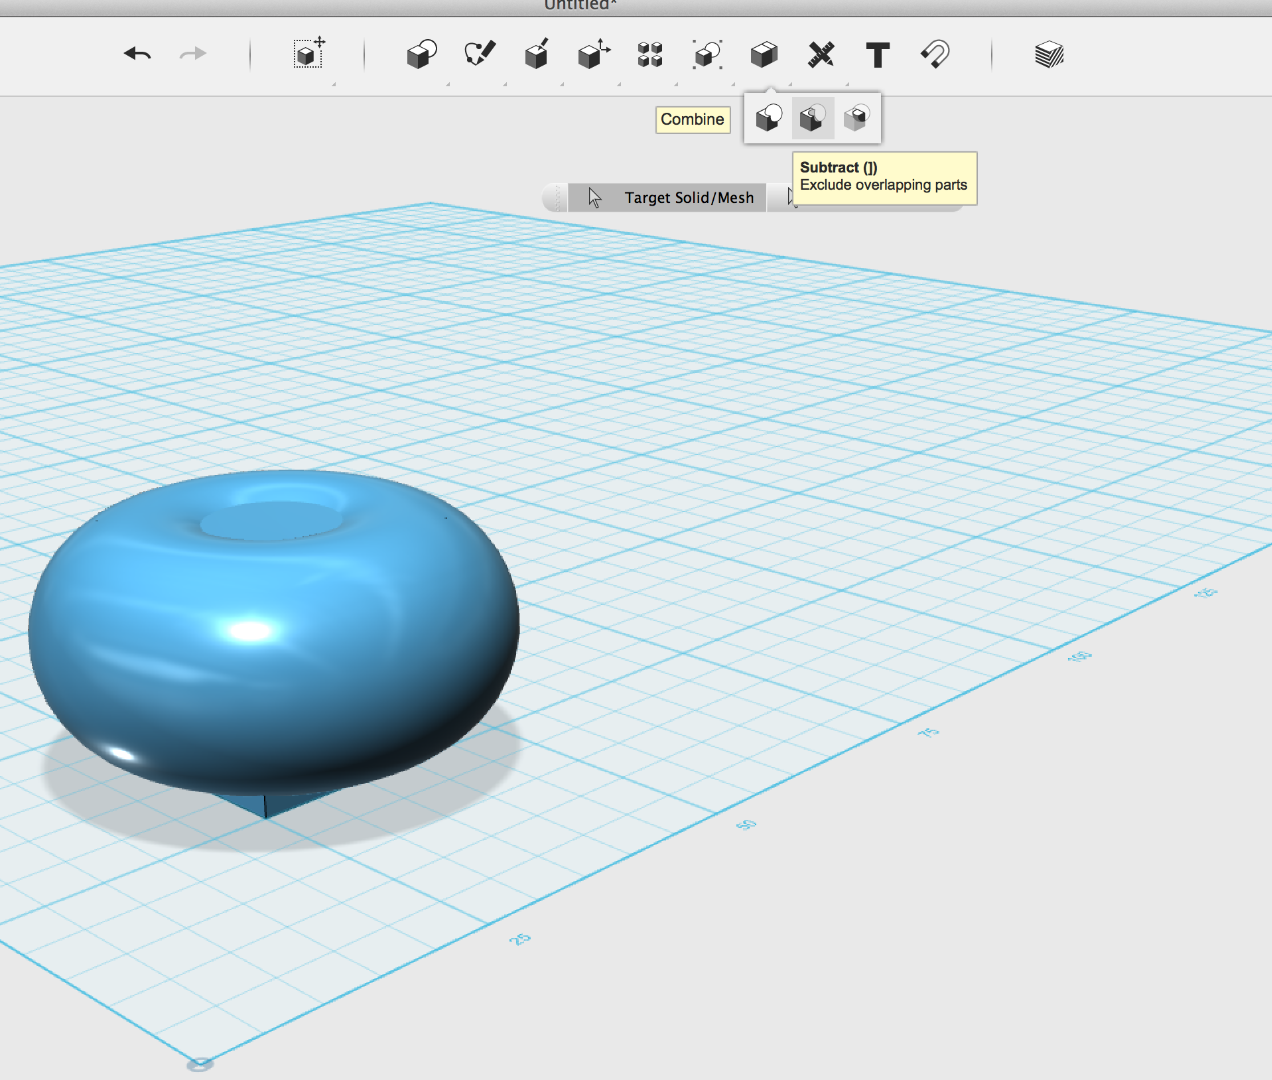This screenshot has height=1080, width=1272.
Task: Choose the Subtract option in Combine flyout
Action: [x=812, y=118]
